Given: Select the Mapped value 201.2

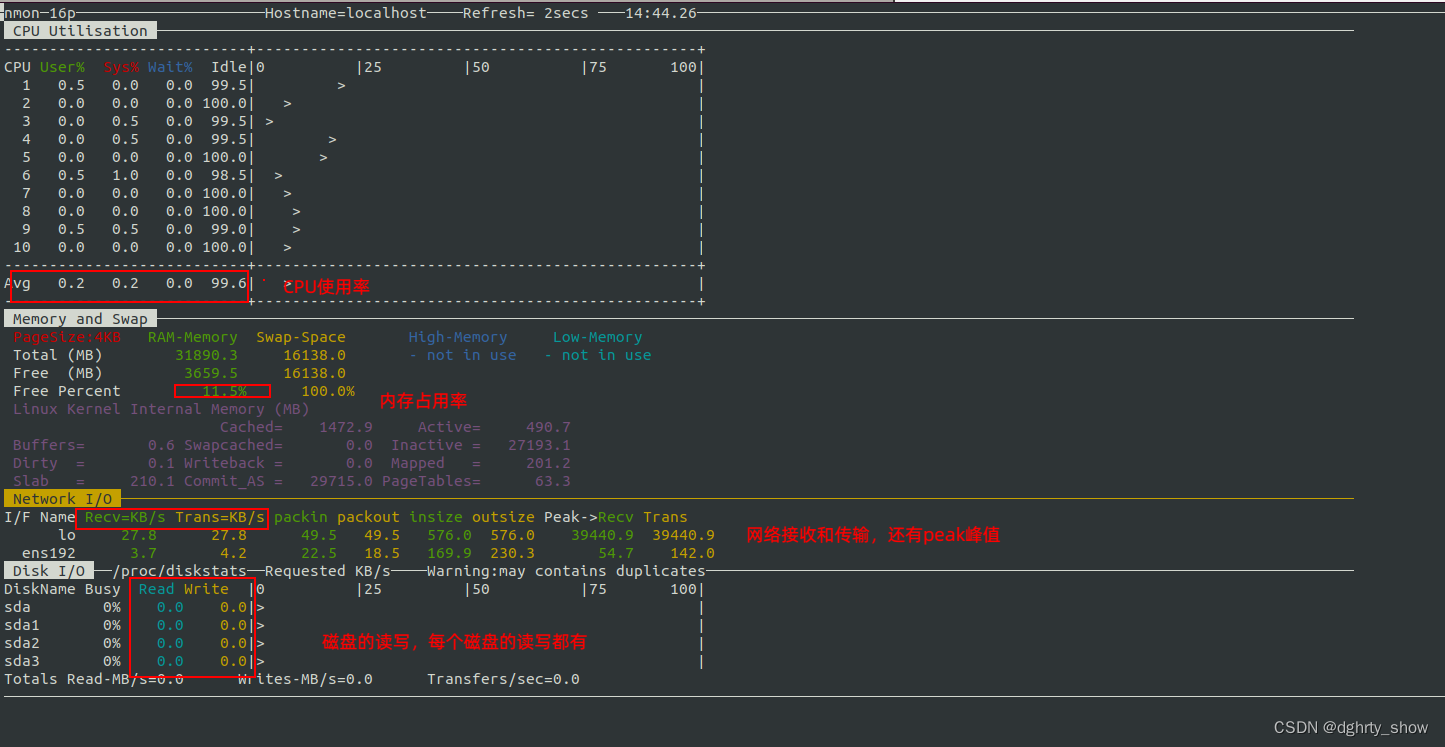Looking at the screenshot, I should click(x=548, y=463).
